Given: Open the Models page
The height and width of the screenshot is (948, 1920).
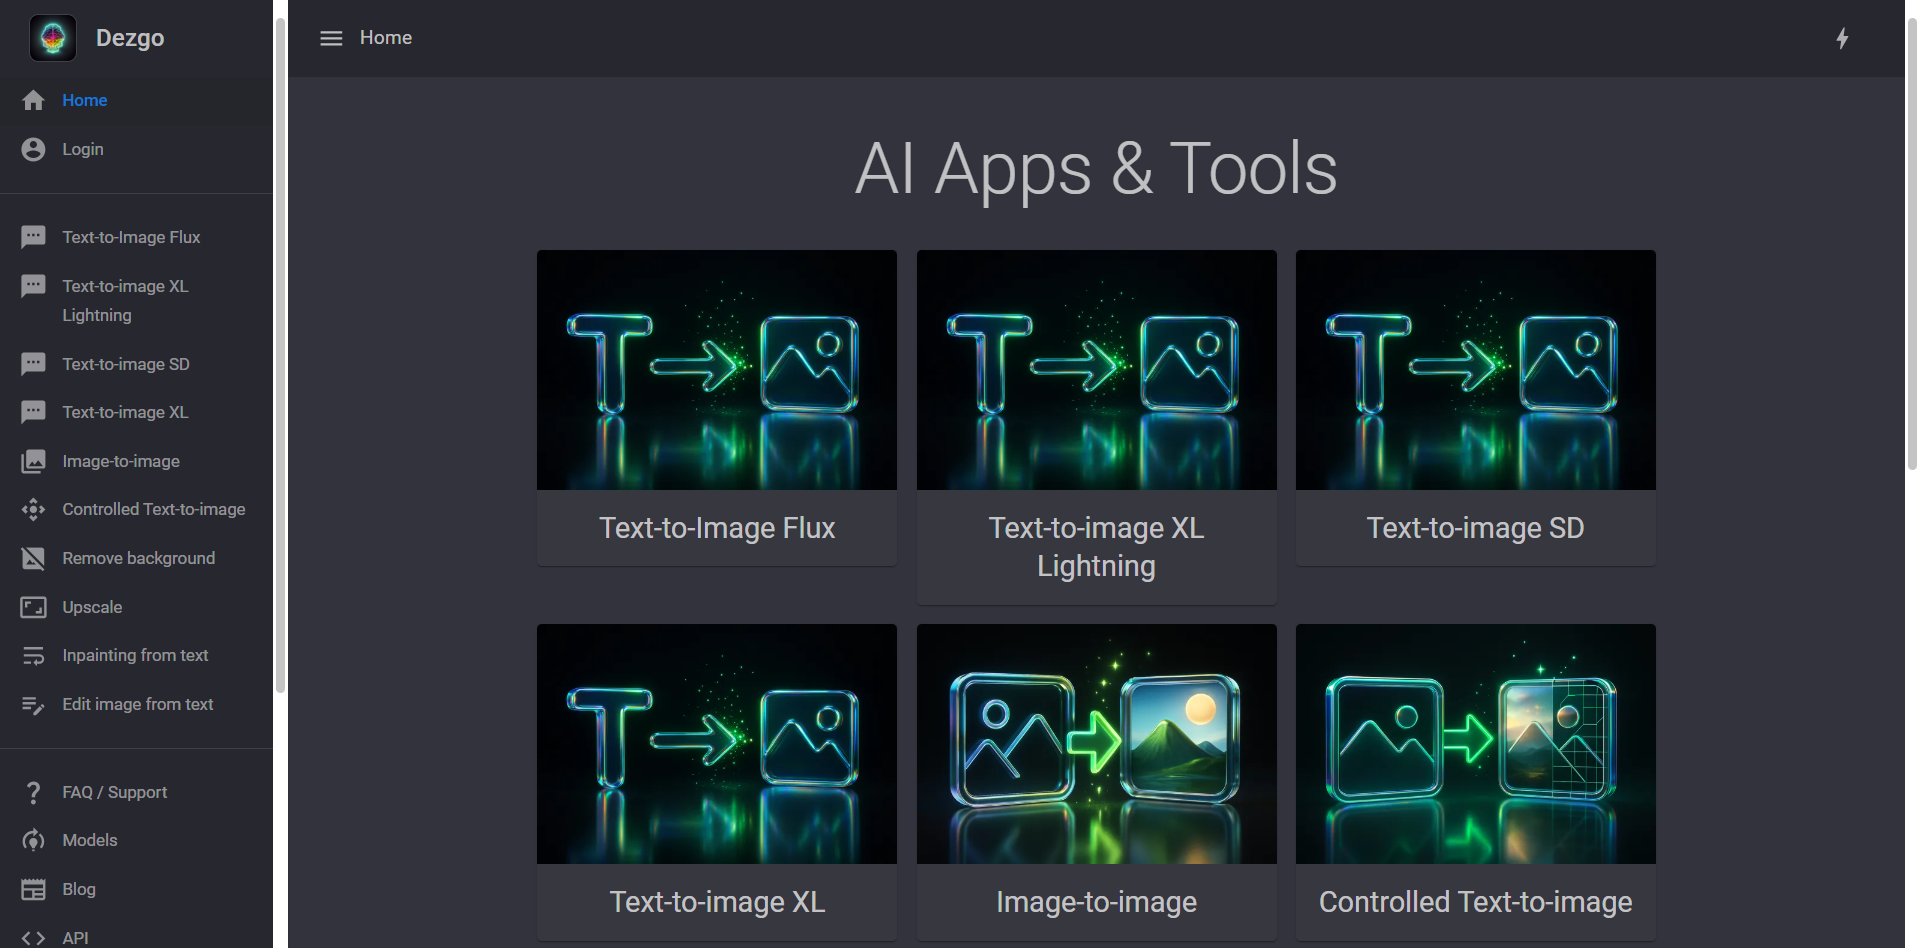Looking at the screenshot, I should point(89,840).
